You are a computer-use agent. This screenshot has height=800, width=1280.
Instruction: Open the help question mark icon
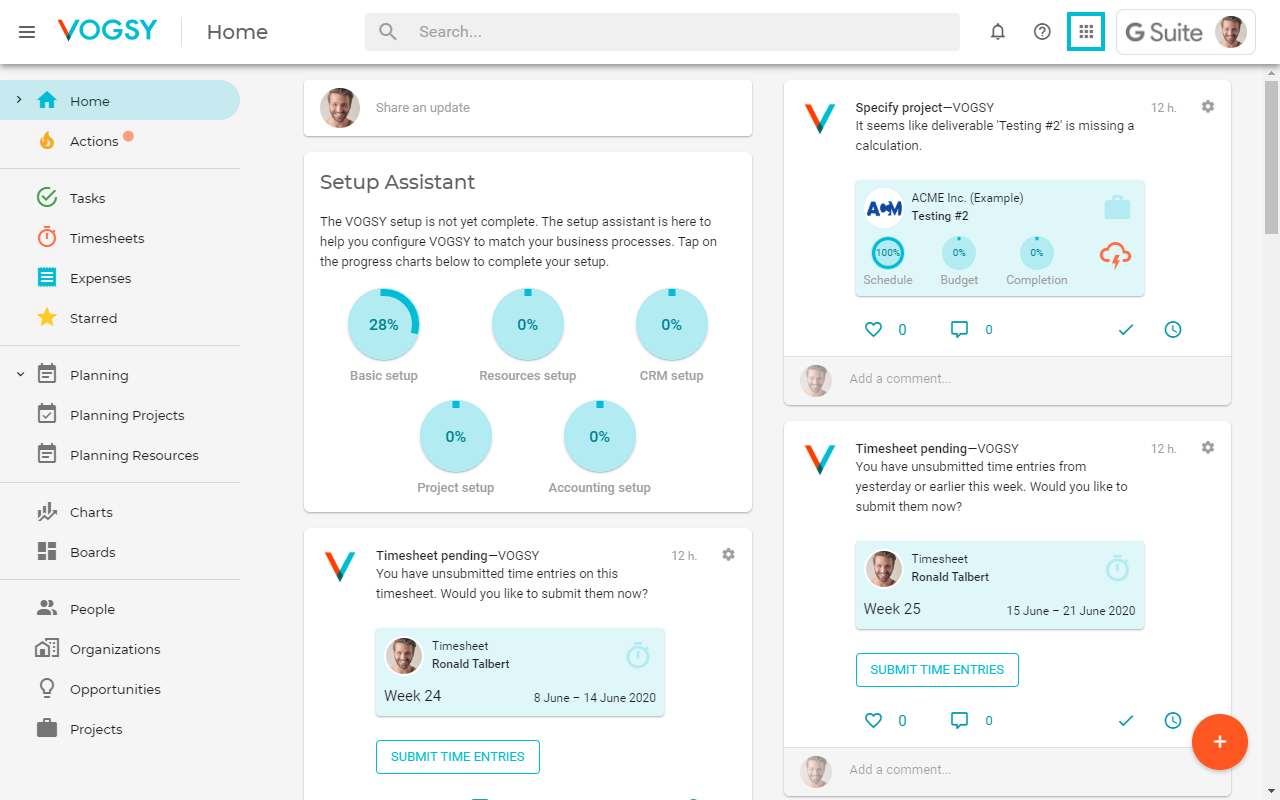(1042, 32)
